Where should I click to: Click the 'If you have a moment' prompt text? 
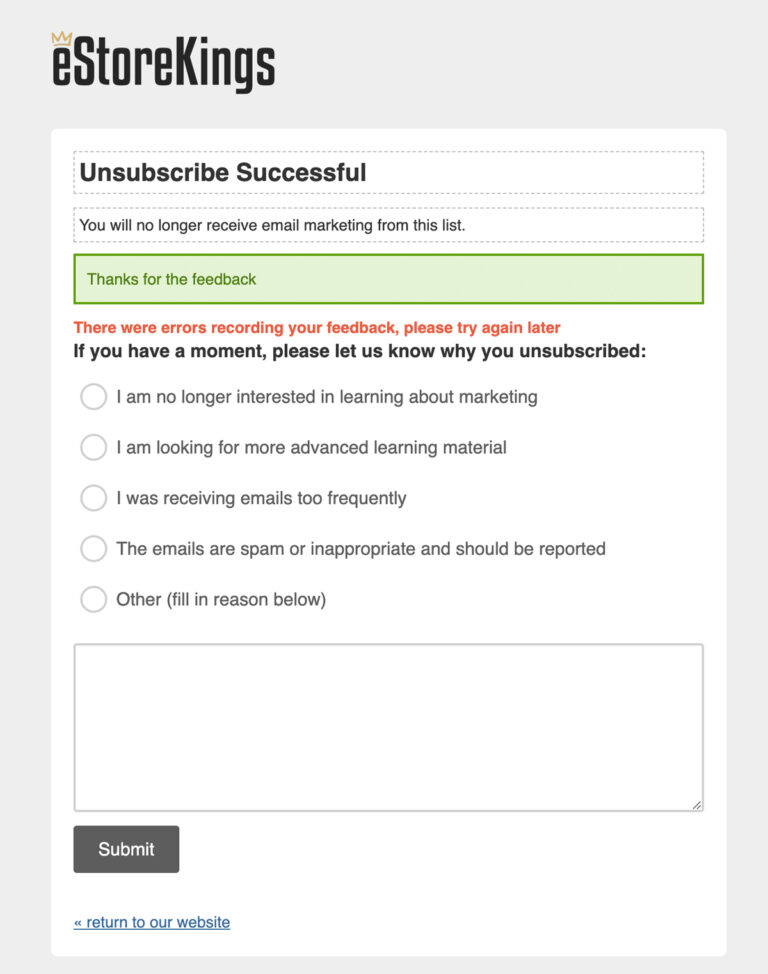[360, 351]
